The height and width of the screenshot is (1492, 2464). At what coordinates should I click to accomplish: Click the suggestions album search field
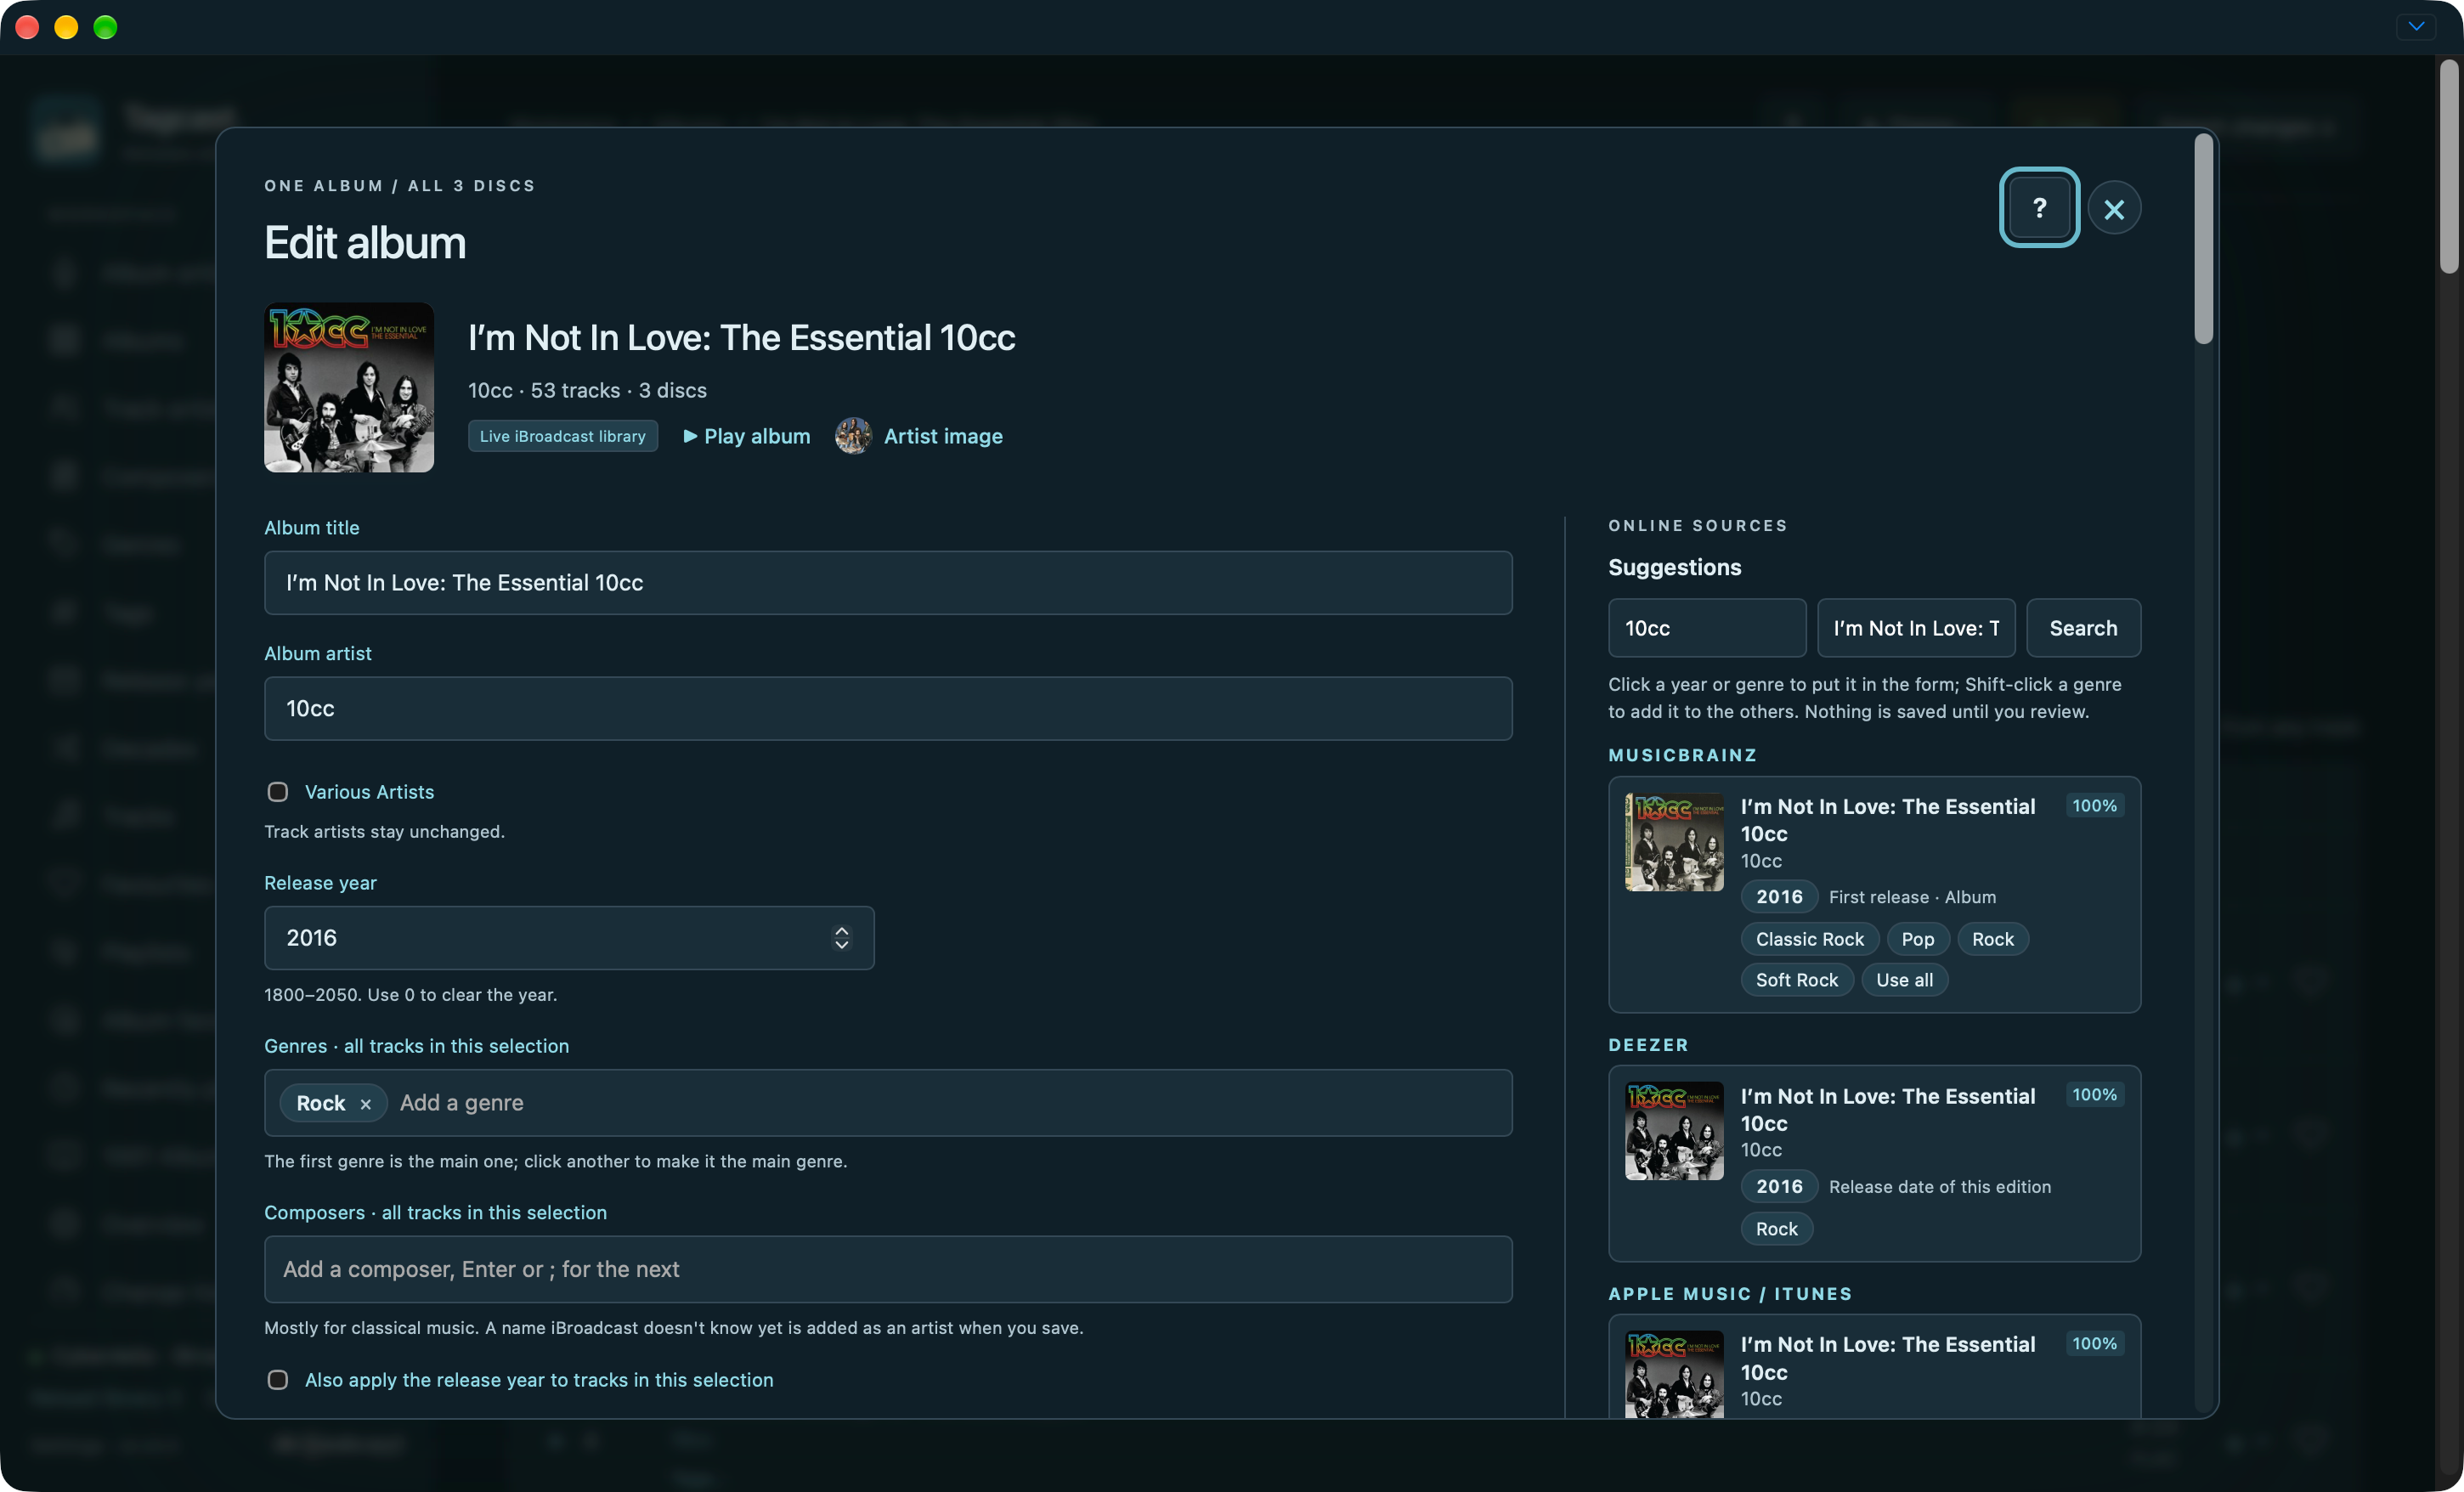pos(1915,628)
